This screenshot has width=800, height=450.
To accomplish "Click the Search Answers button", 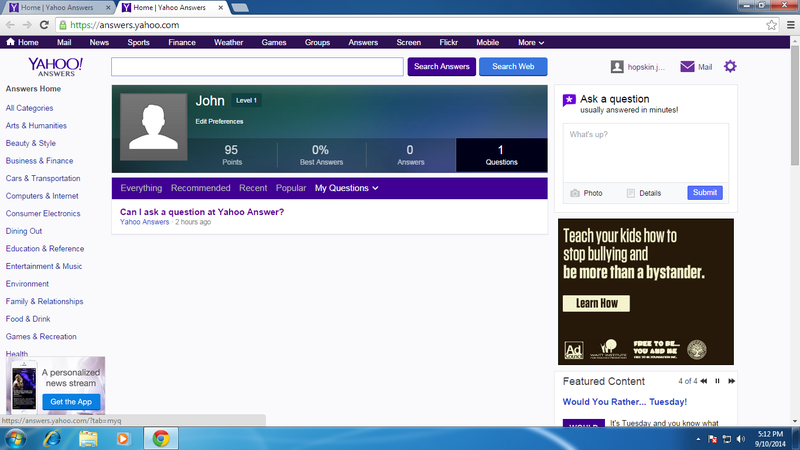I will tap(441, 67).
